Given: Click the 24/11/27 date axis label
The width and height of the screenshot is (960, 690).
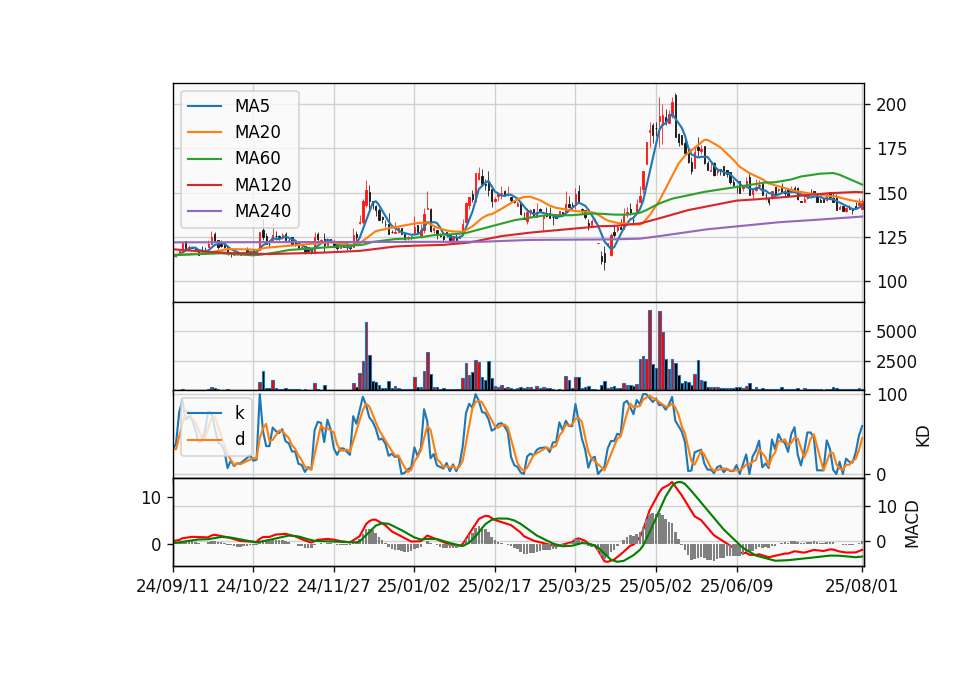Looking at the screenshot, I should coord(334,586).
